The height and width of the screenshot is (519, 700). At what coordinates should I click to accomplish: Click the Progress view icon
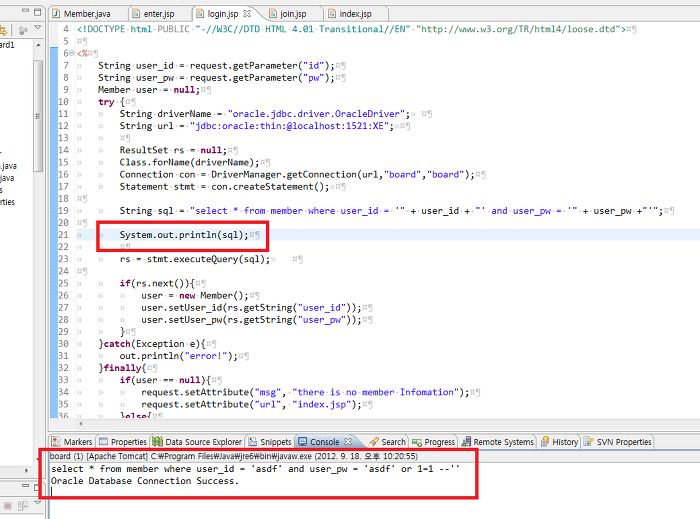point(417,442)
